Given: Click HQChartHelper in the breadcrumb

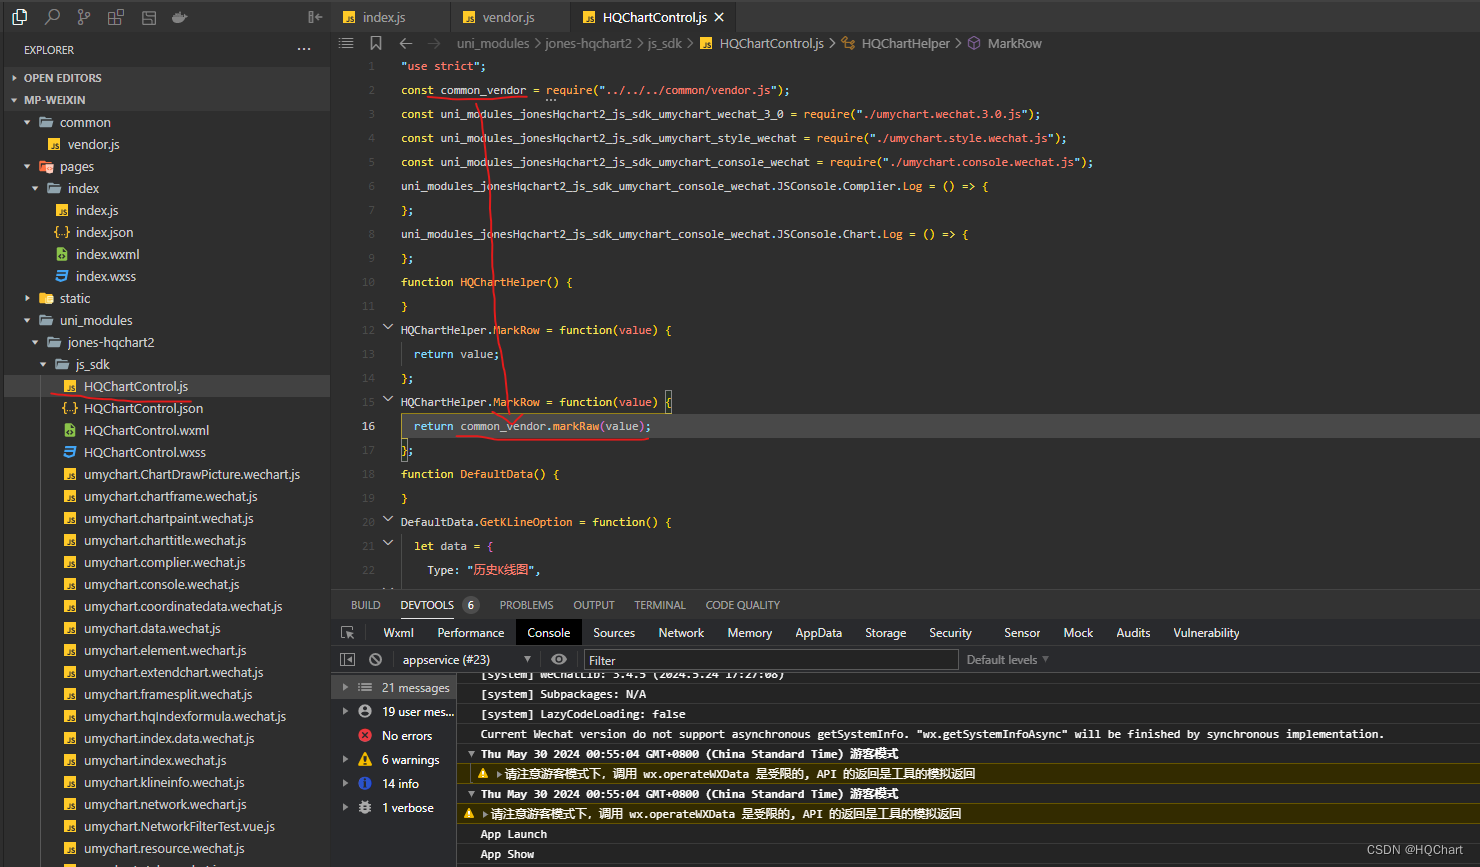Looking at the screenshot, I should 905,43.
